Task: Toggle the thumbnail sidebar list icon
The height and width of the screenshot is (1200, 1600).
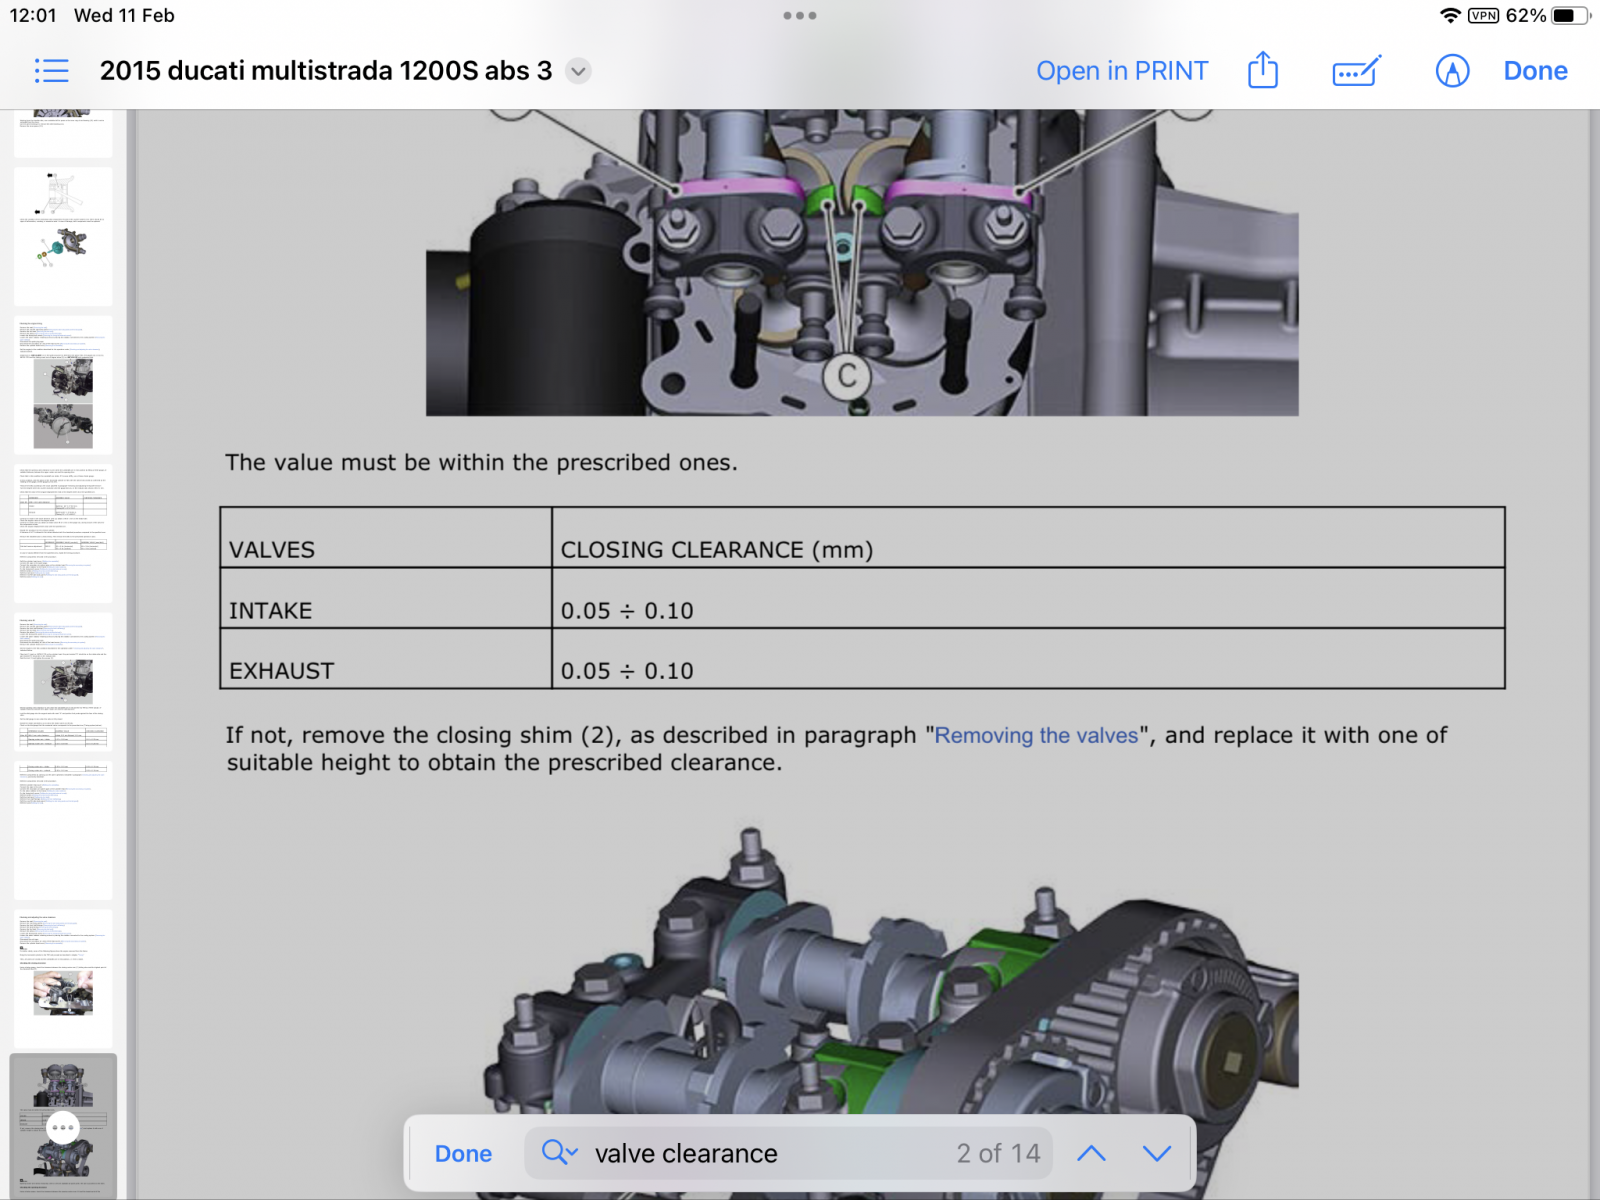Action: click(x=51, y=71)
